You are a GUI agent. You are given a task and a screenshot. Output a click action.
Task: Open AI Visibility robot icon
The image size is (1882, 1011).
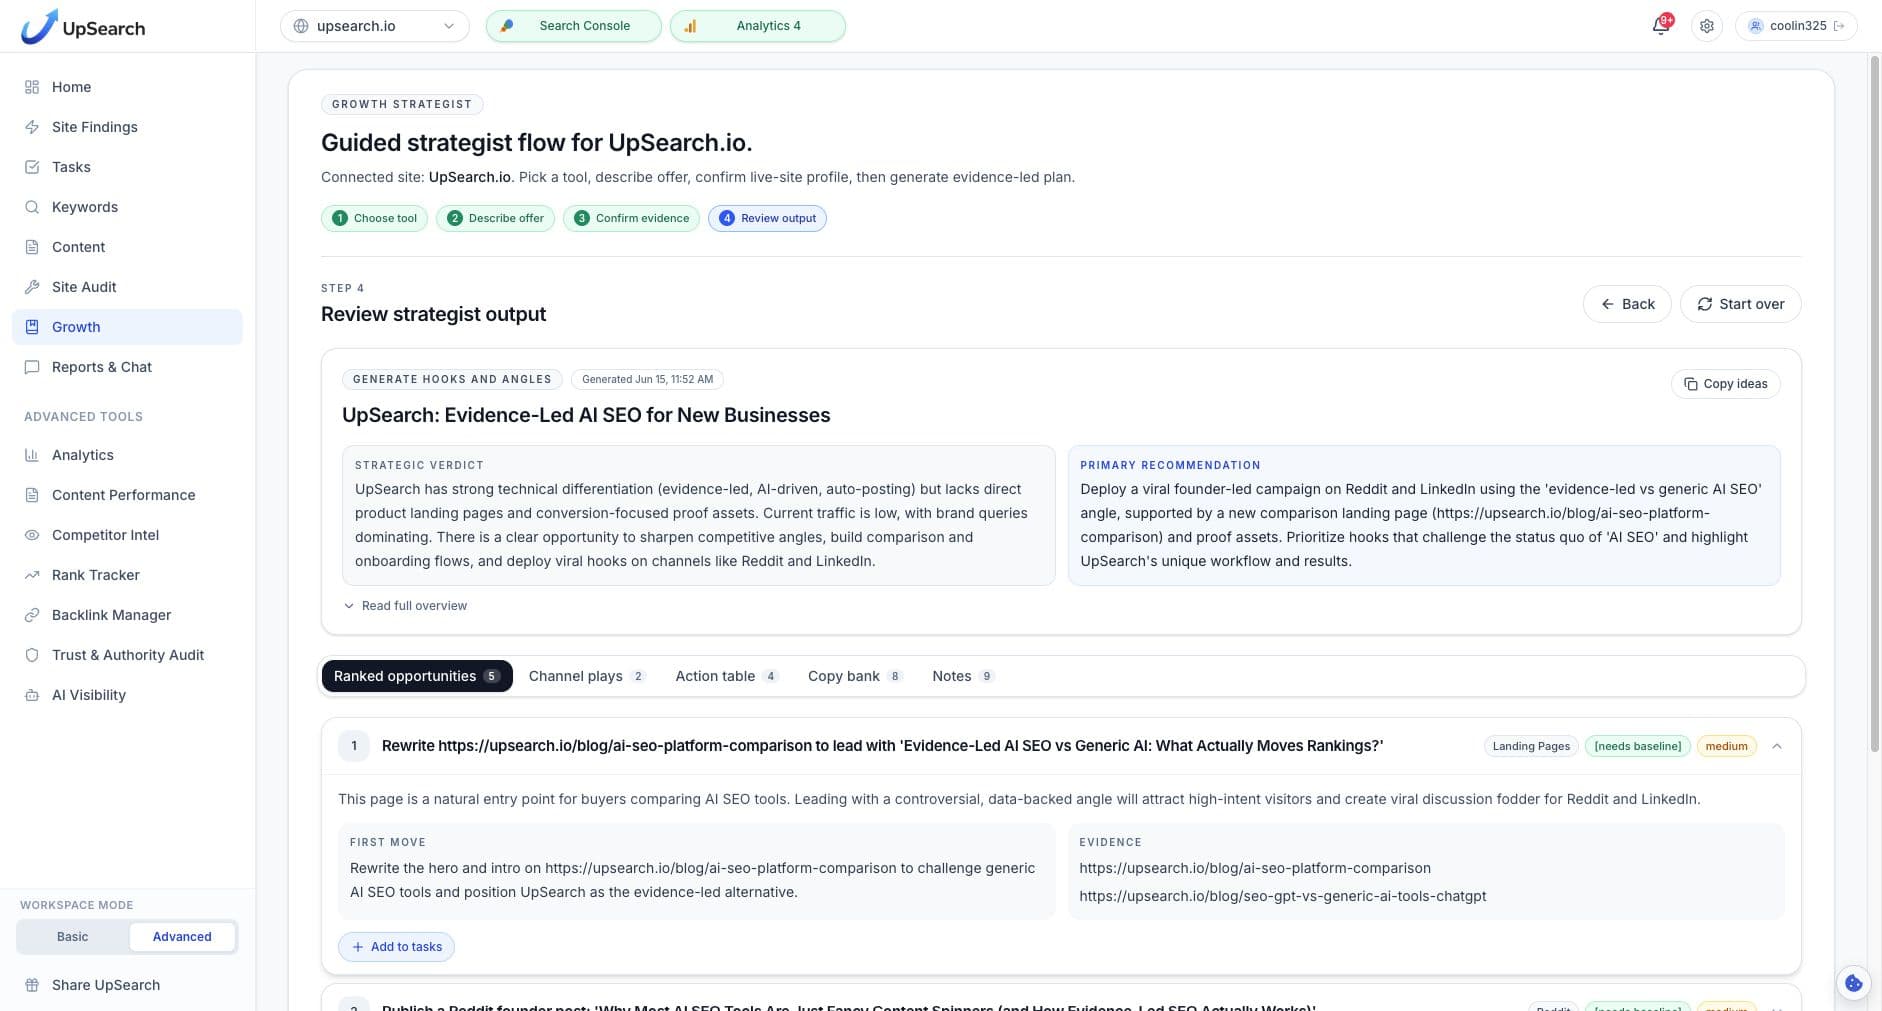pos(32,695)
